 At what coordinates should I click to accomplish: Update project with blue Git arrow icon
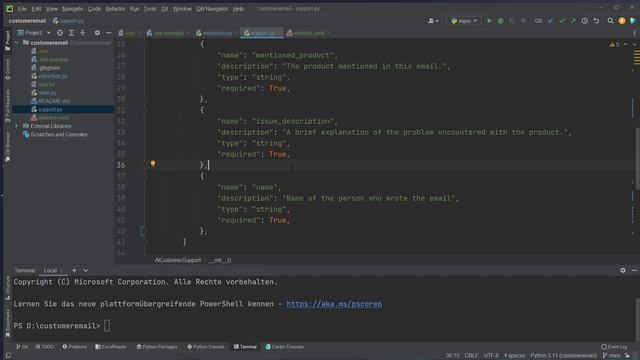(x=551, y=21)
